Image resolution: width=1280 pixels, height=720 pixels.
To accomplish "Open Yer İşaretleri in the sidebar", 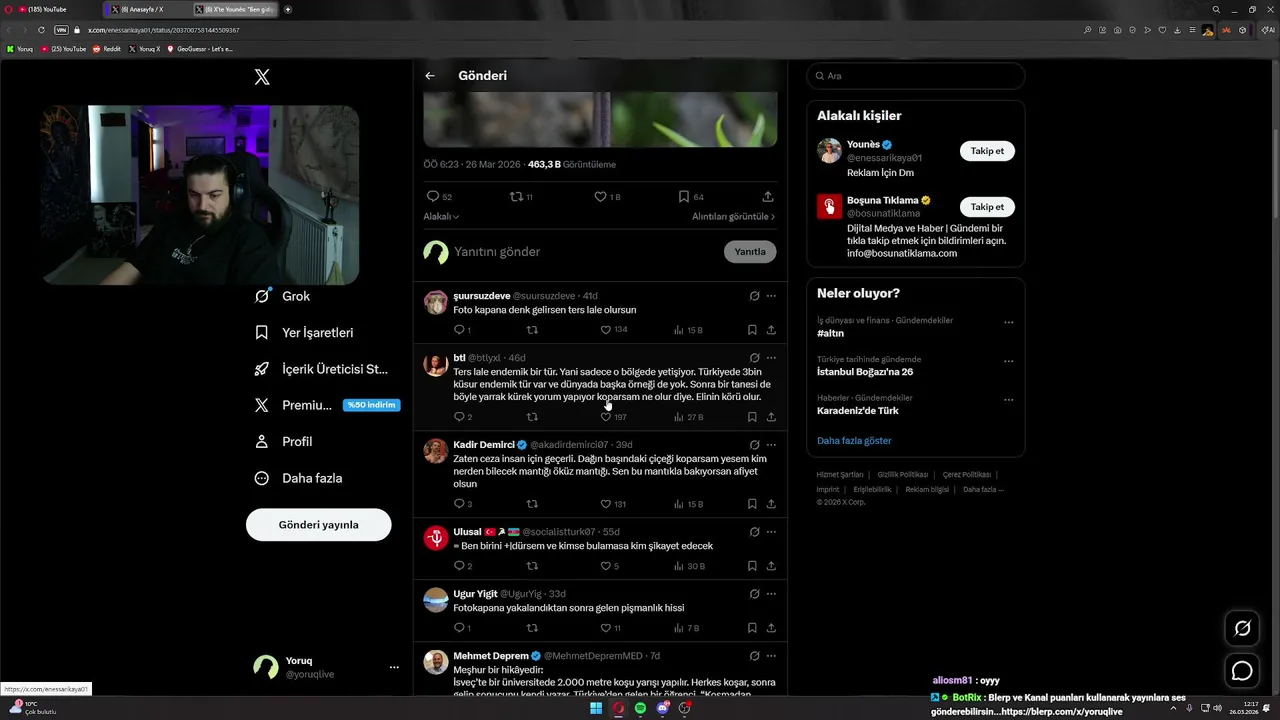I will click(304, 333).
